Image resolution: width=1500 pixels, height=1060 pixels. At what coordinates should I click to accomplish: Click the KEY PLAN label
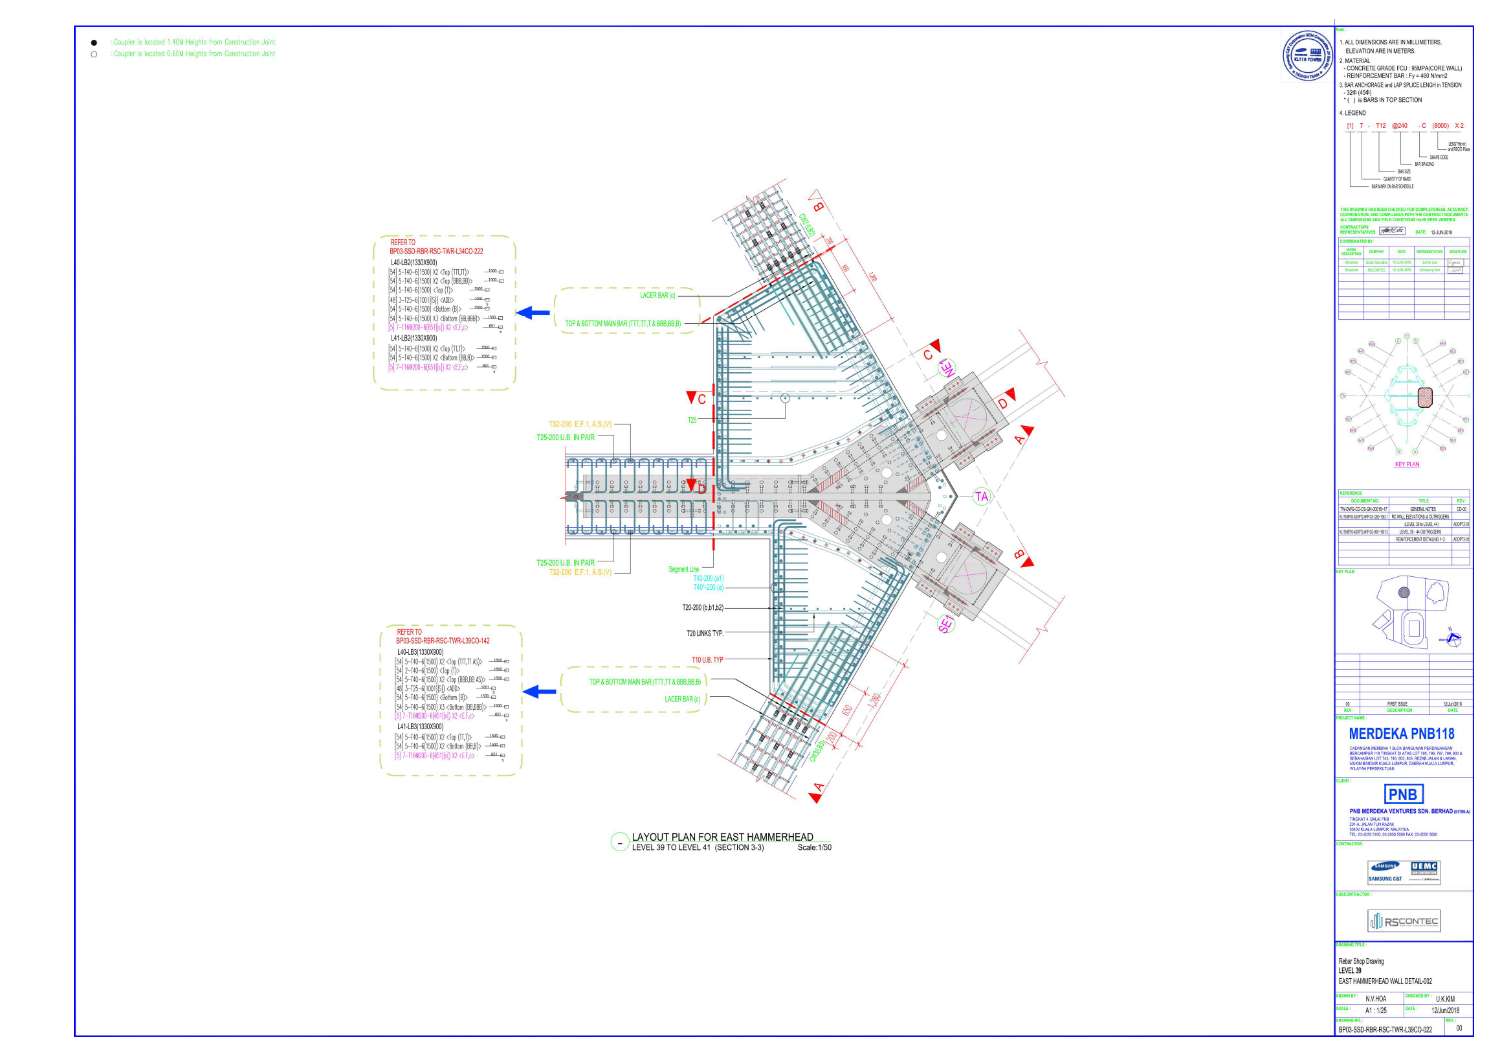pyautogui.click(x=1407, y=465)
